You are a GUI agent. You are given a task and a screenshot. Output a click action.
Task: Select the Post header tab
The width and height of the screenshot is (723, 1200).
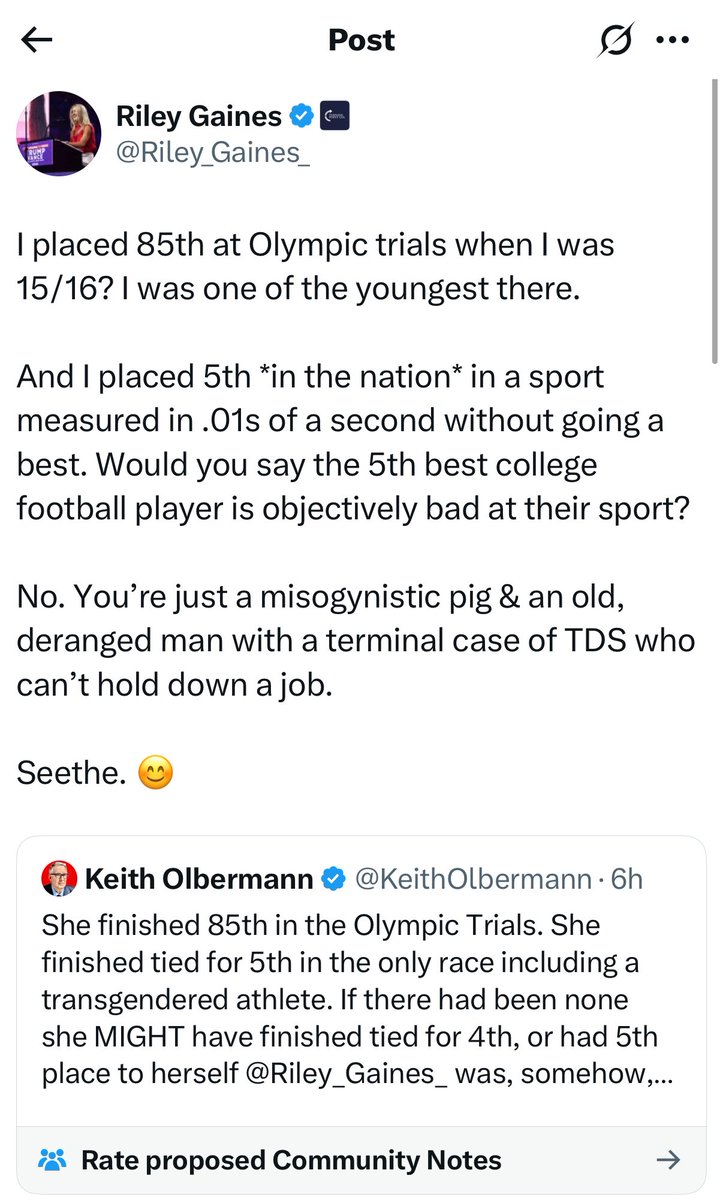(x=361, y=40)
